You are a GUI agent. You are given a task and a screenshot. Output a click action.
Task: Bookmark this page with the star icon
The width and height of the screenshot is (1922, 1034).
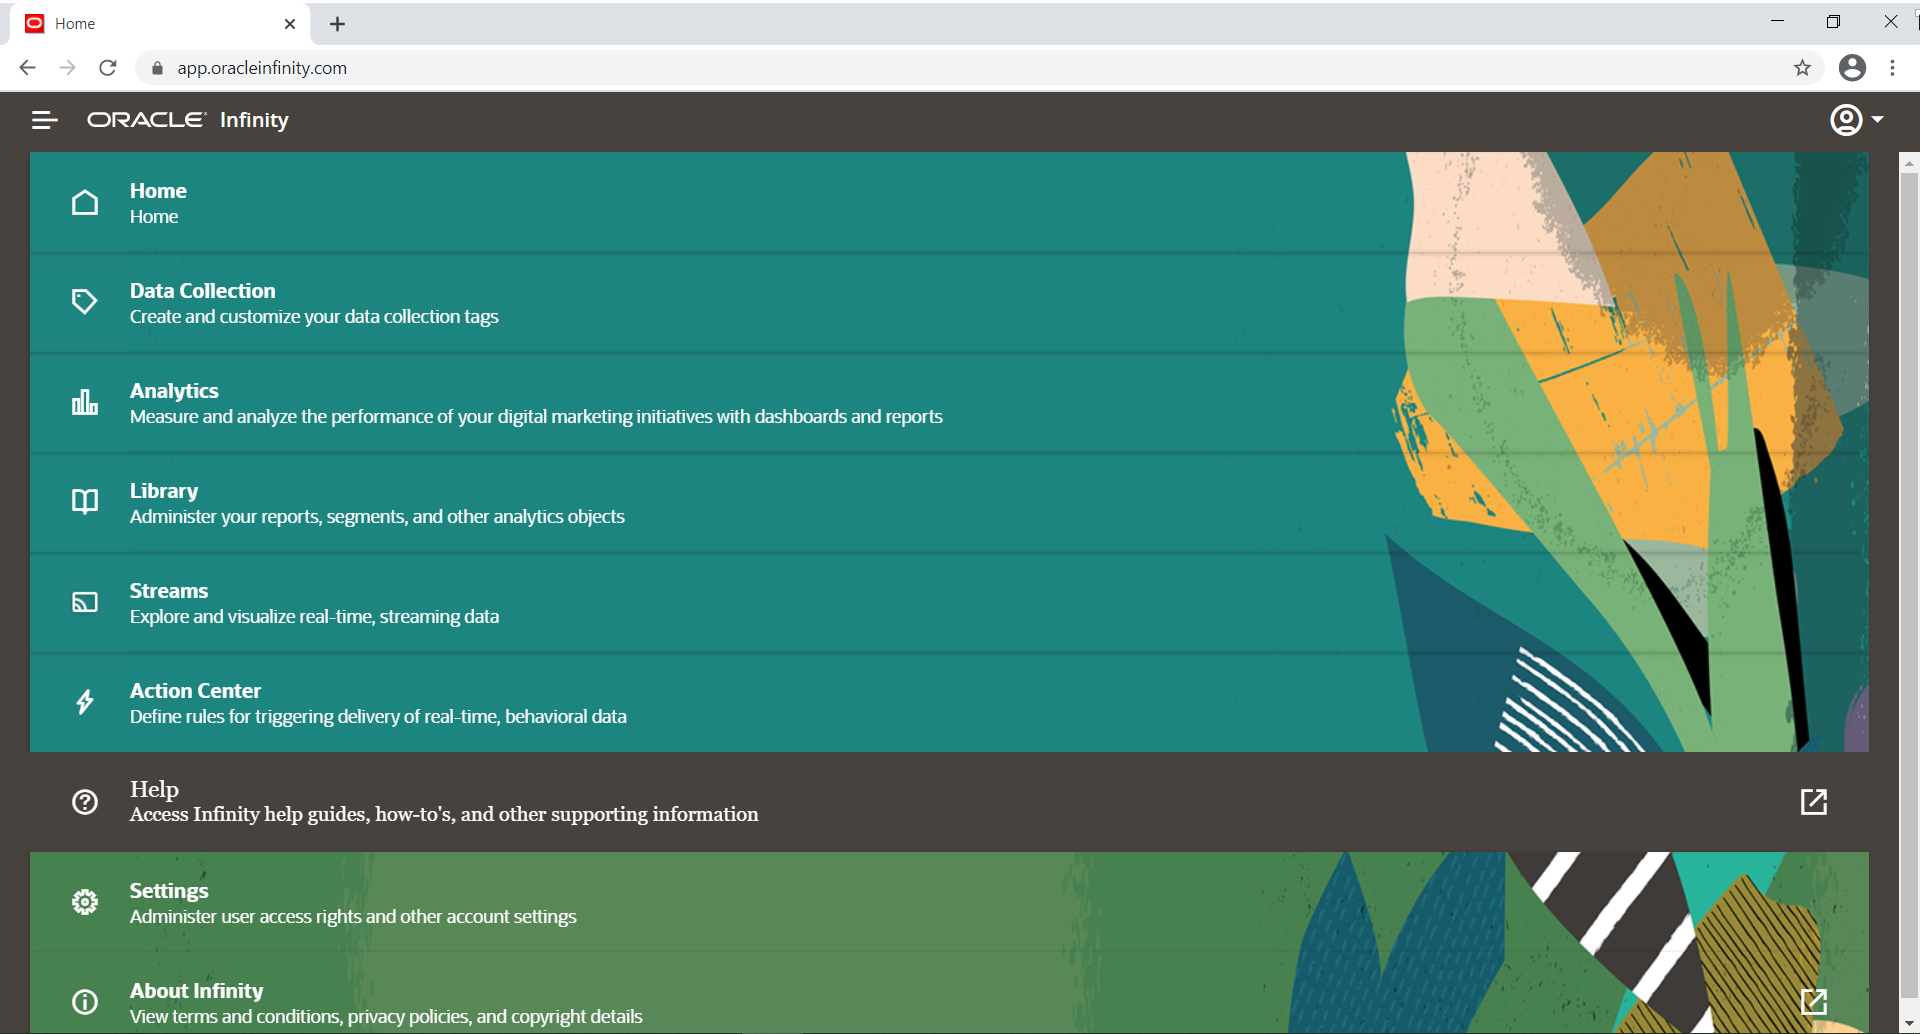1802,68
